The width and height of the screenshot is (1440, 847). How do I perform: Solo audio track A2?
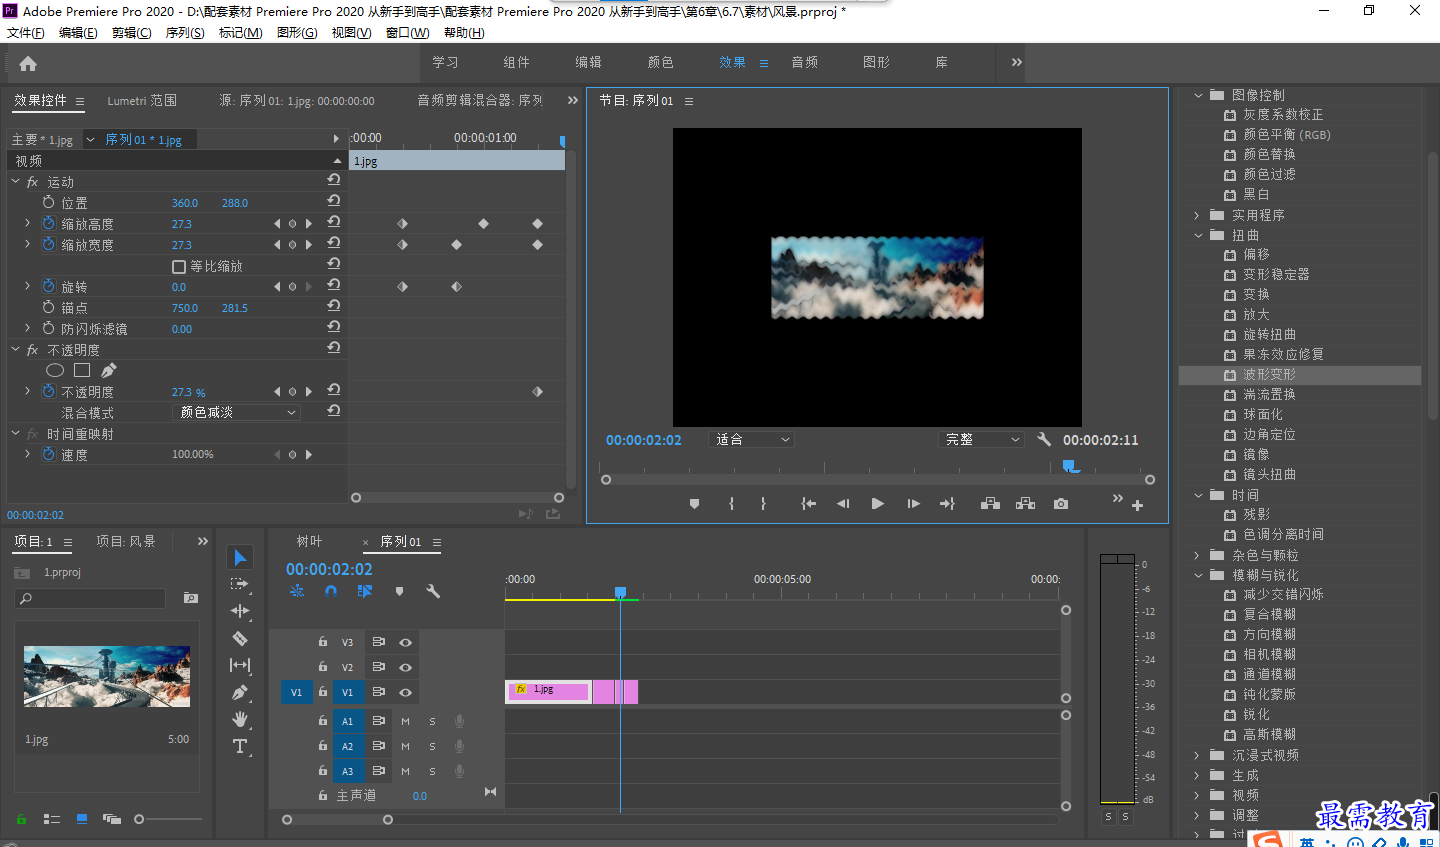click(x=432, y=746)
